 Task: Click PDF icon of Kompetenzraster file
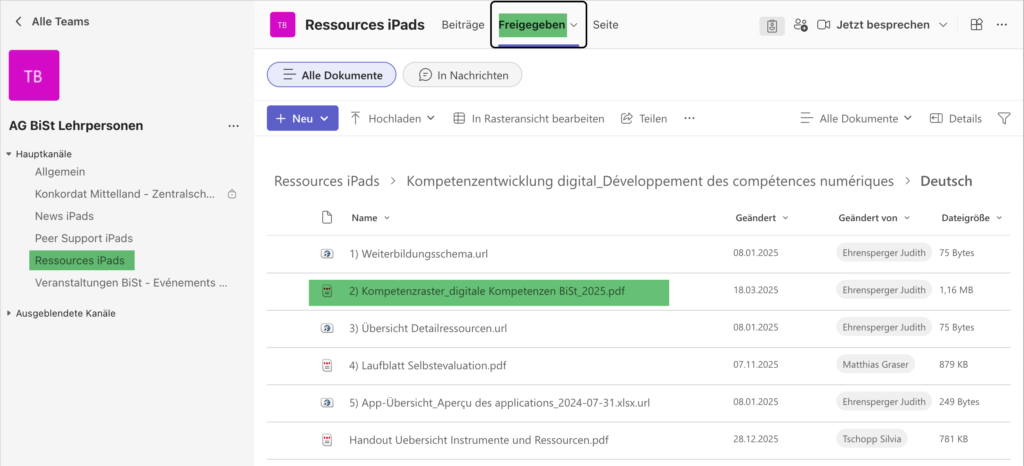point(327,291)
